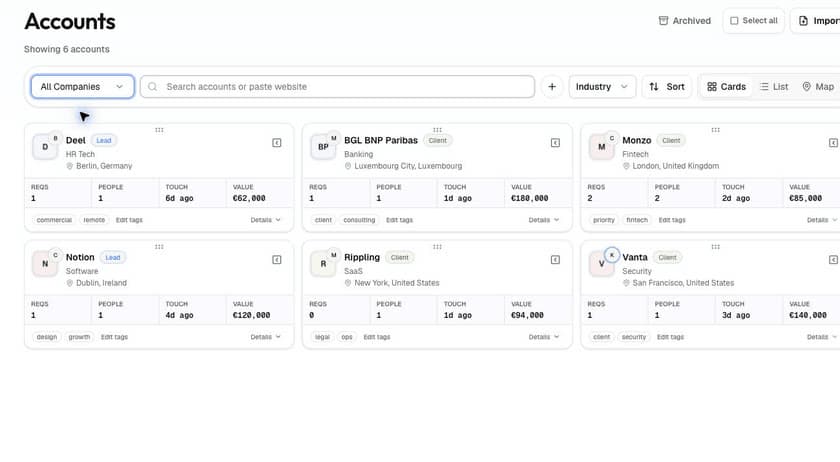
Task: Click the growth tag on Notion
Action: pos(79,337)
